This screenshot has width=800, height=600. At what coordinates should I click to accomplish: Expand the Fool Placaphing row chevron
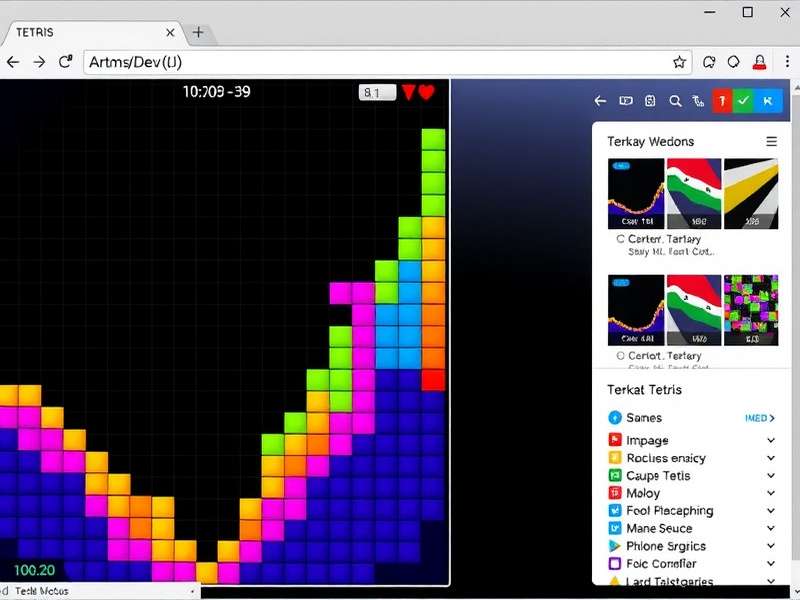point(771,511)
